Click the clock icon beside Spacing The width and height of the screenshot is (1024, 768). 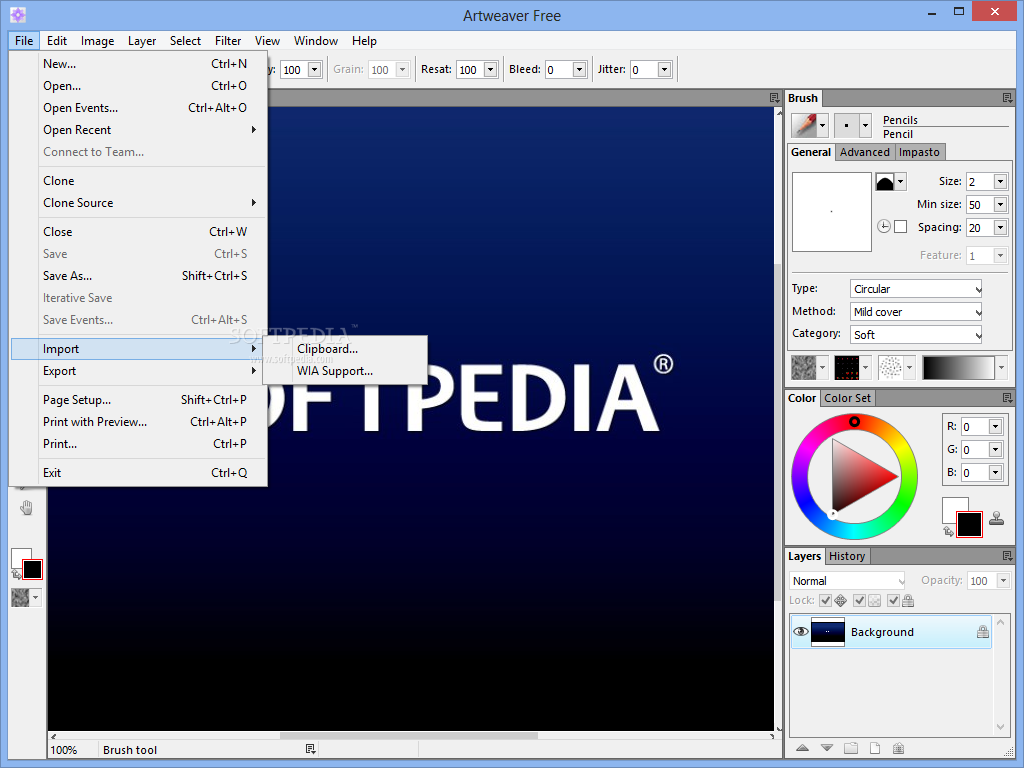tap(884, 227)
